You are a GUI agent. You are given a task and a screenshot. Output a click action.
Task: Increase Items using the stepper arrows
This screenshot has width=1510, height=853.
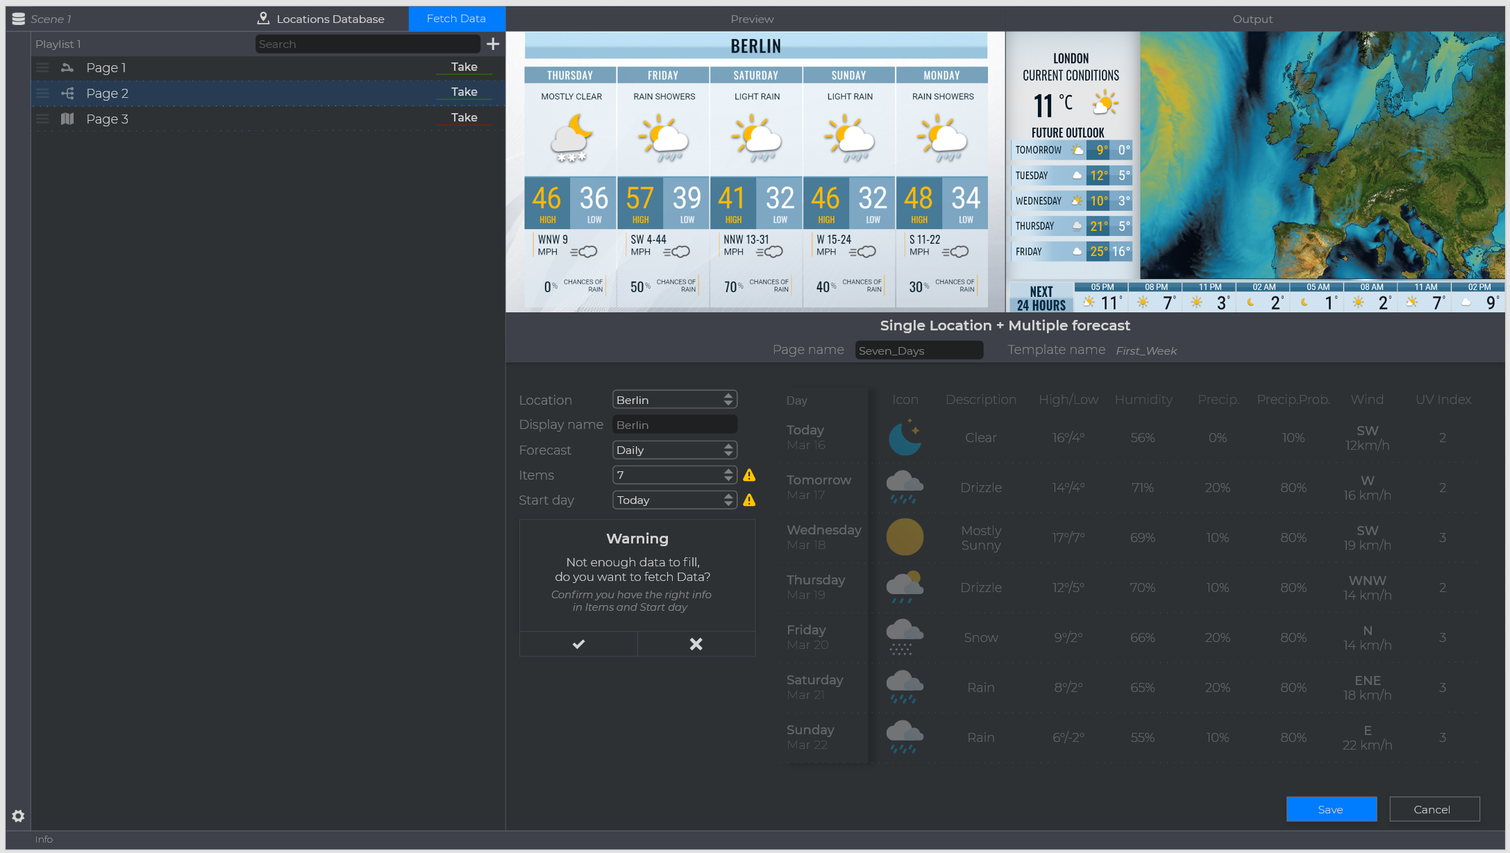point(729,471)
